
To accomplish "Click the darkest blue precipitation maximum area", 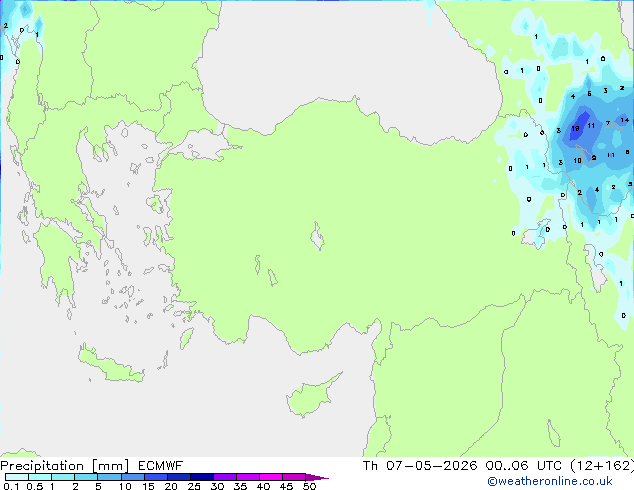I will pos(580,124).
